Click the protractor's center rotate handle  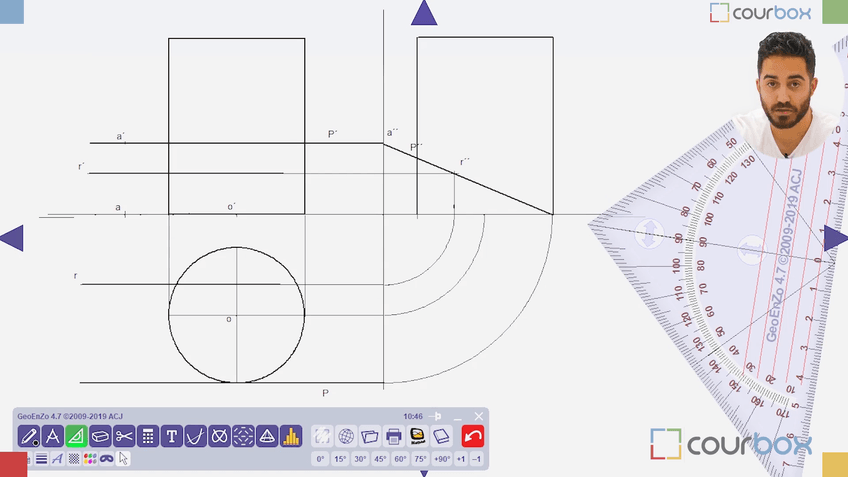pyautogui.click(x=752, y=250)
